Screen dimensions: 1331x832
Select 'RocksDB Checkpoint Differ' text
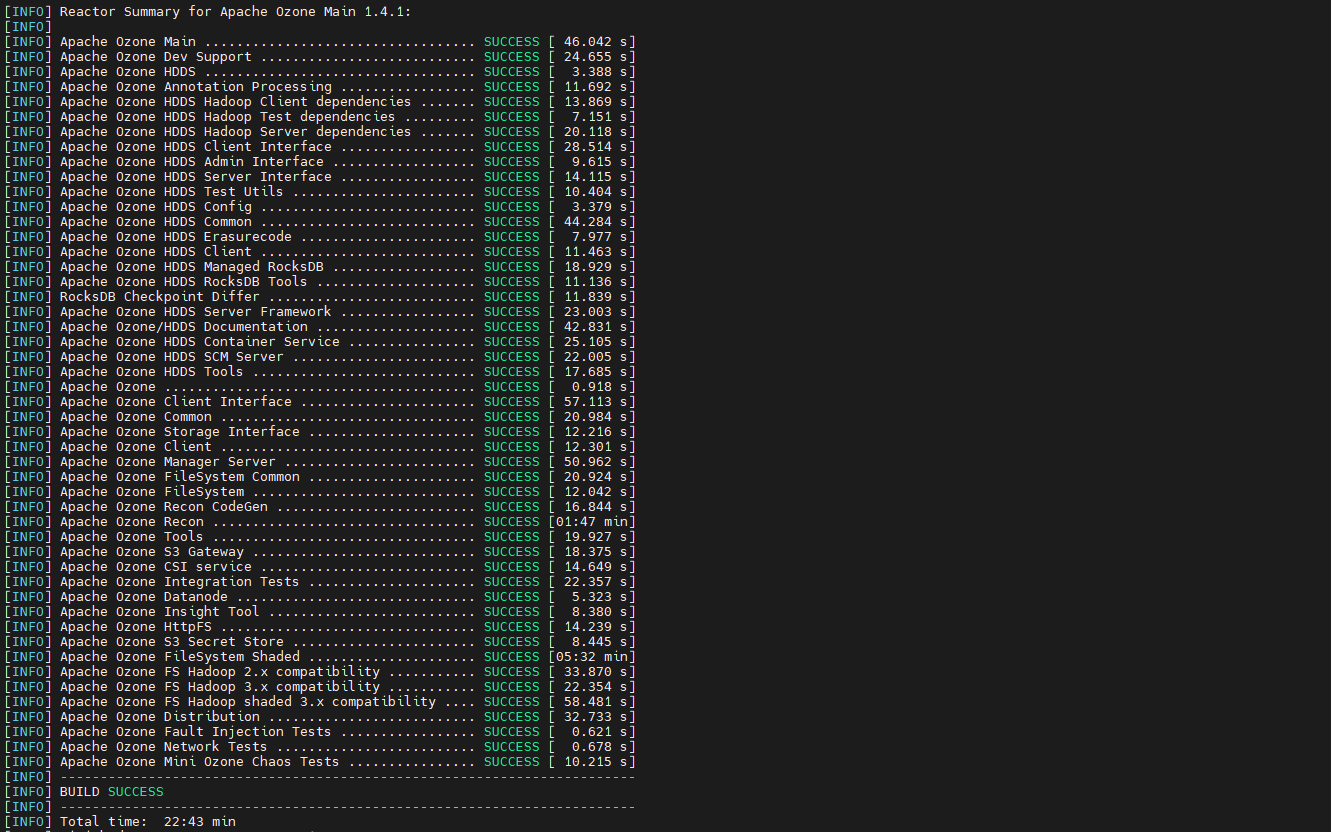160,297
